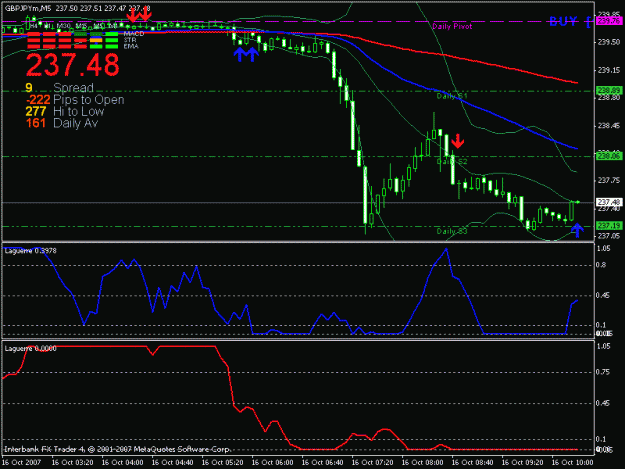Click the Interbank FX Trader 4 copyright text
The height and width of the screenshot is (469, 625).
pyautogui.click(x=117, y=449)
